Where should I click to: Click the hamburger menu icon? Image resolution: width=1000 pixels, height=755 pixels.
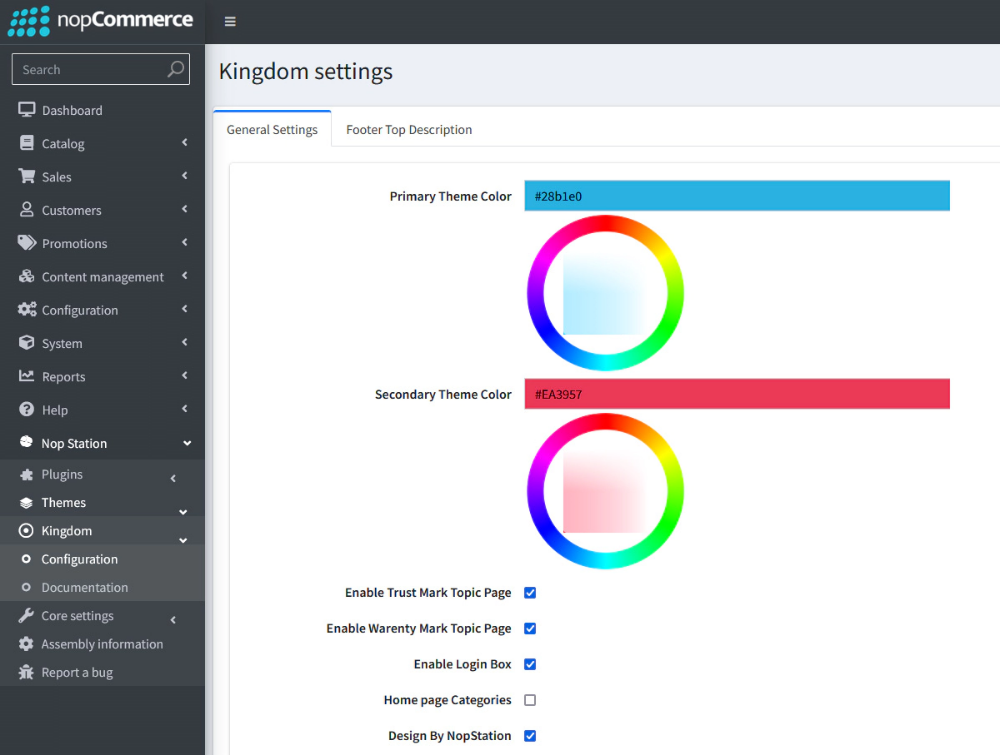click(x=229, y=21)
